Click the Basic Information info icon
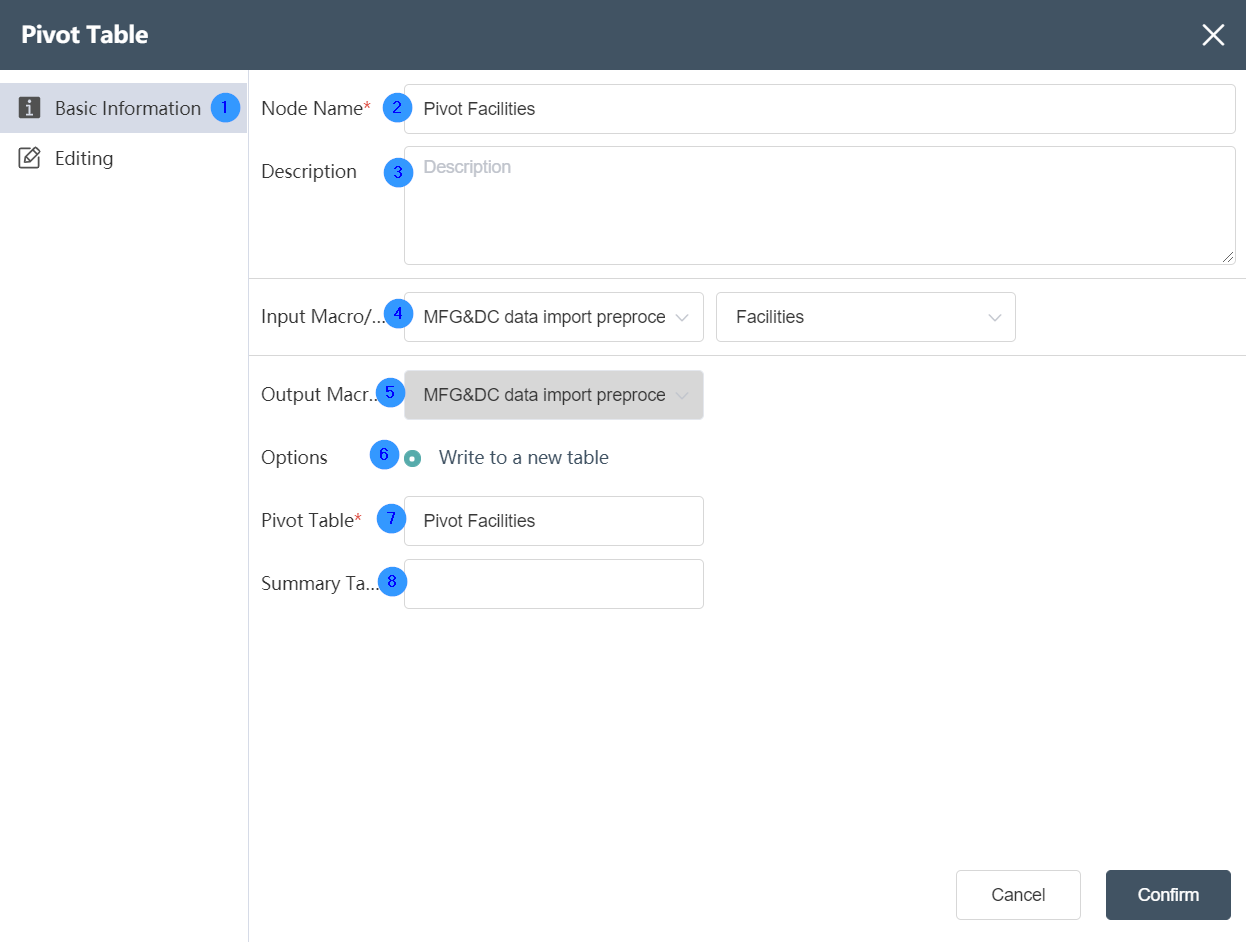 click(x=30, y=108)
